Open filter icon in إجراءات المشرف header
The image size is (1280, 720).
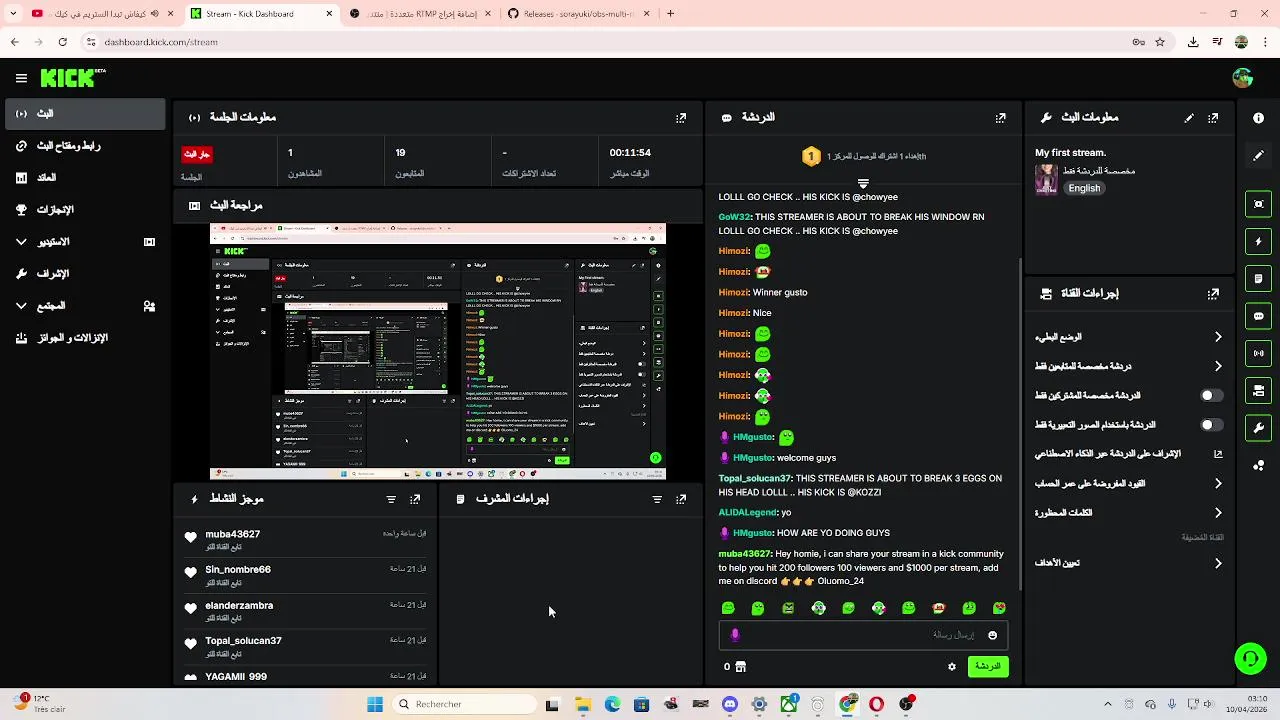click(657, 499)
